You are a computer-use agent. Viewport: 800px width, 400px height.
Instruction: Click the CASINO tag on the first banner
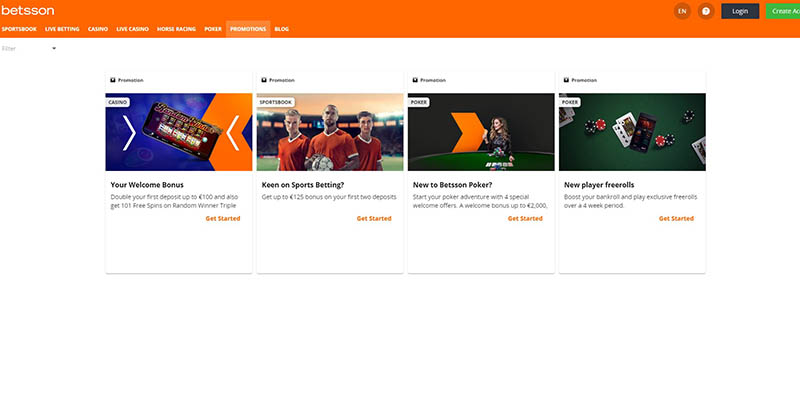tap(118, 102)
